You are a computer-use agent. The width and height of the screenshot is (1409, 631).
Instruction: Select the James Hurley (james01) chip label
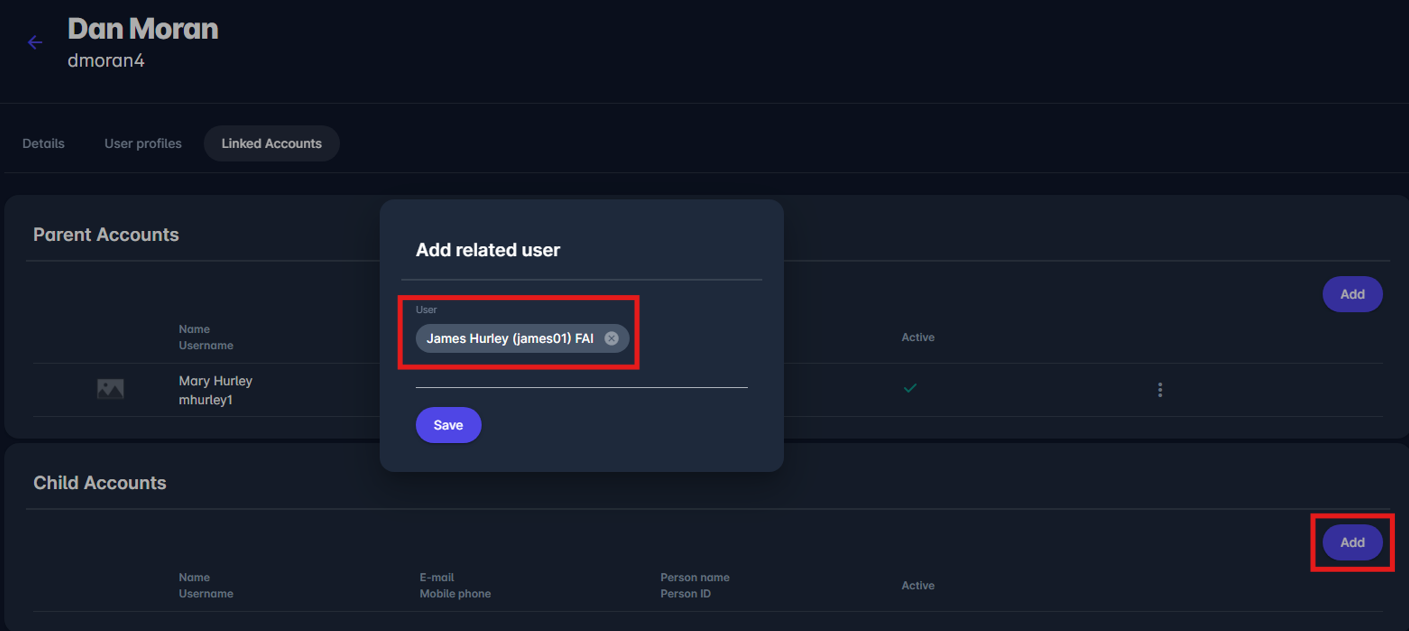coord(509,339)
